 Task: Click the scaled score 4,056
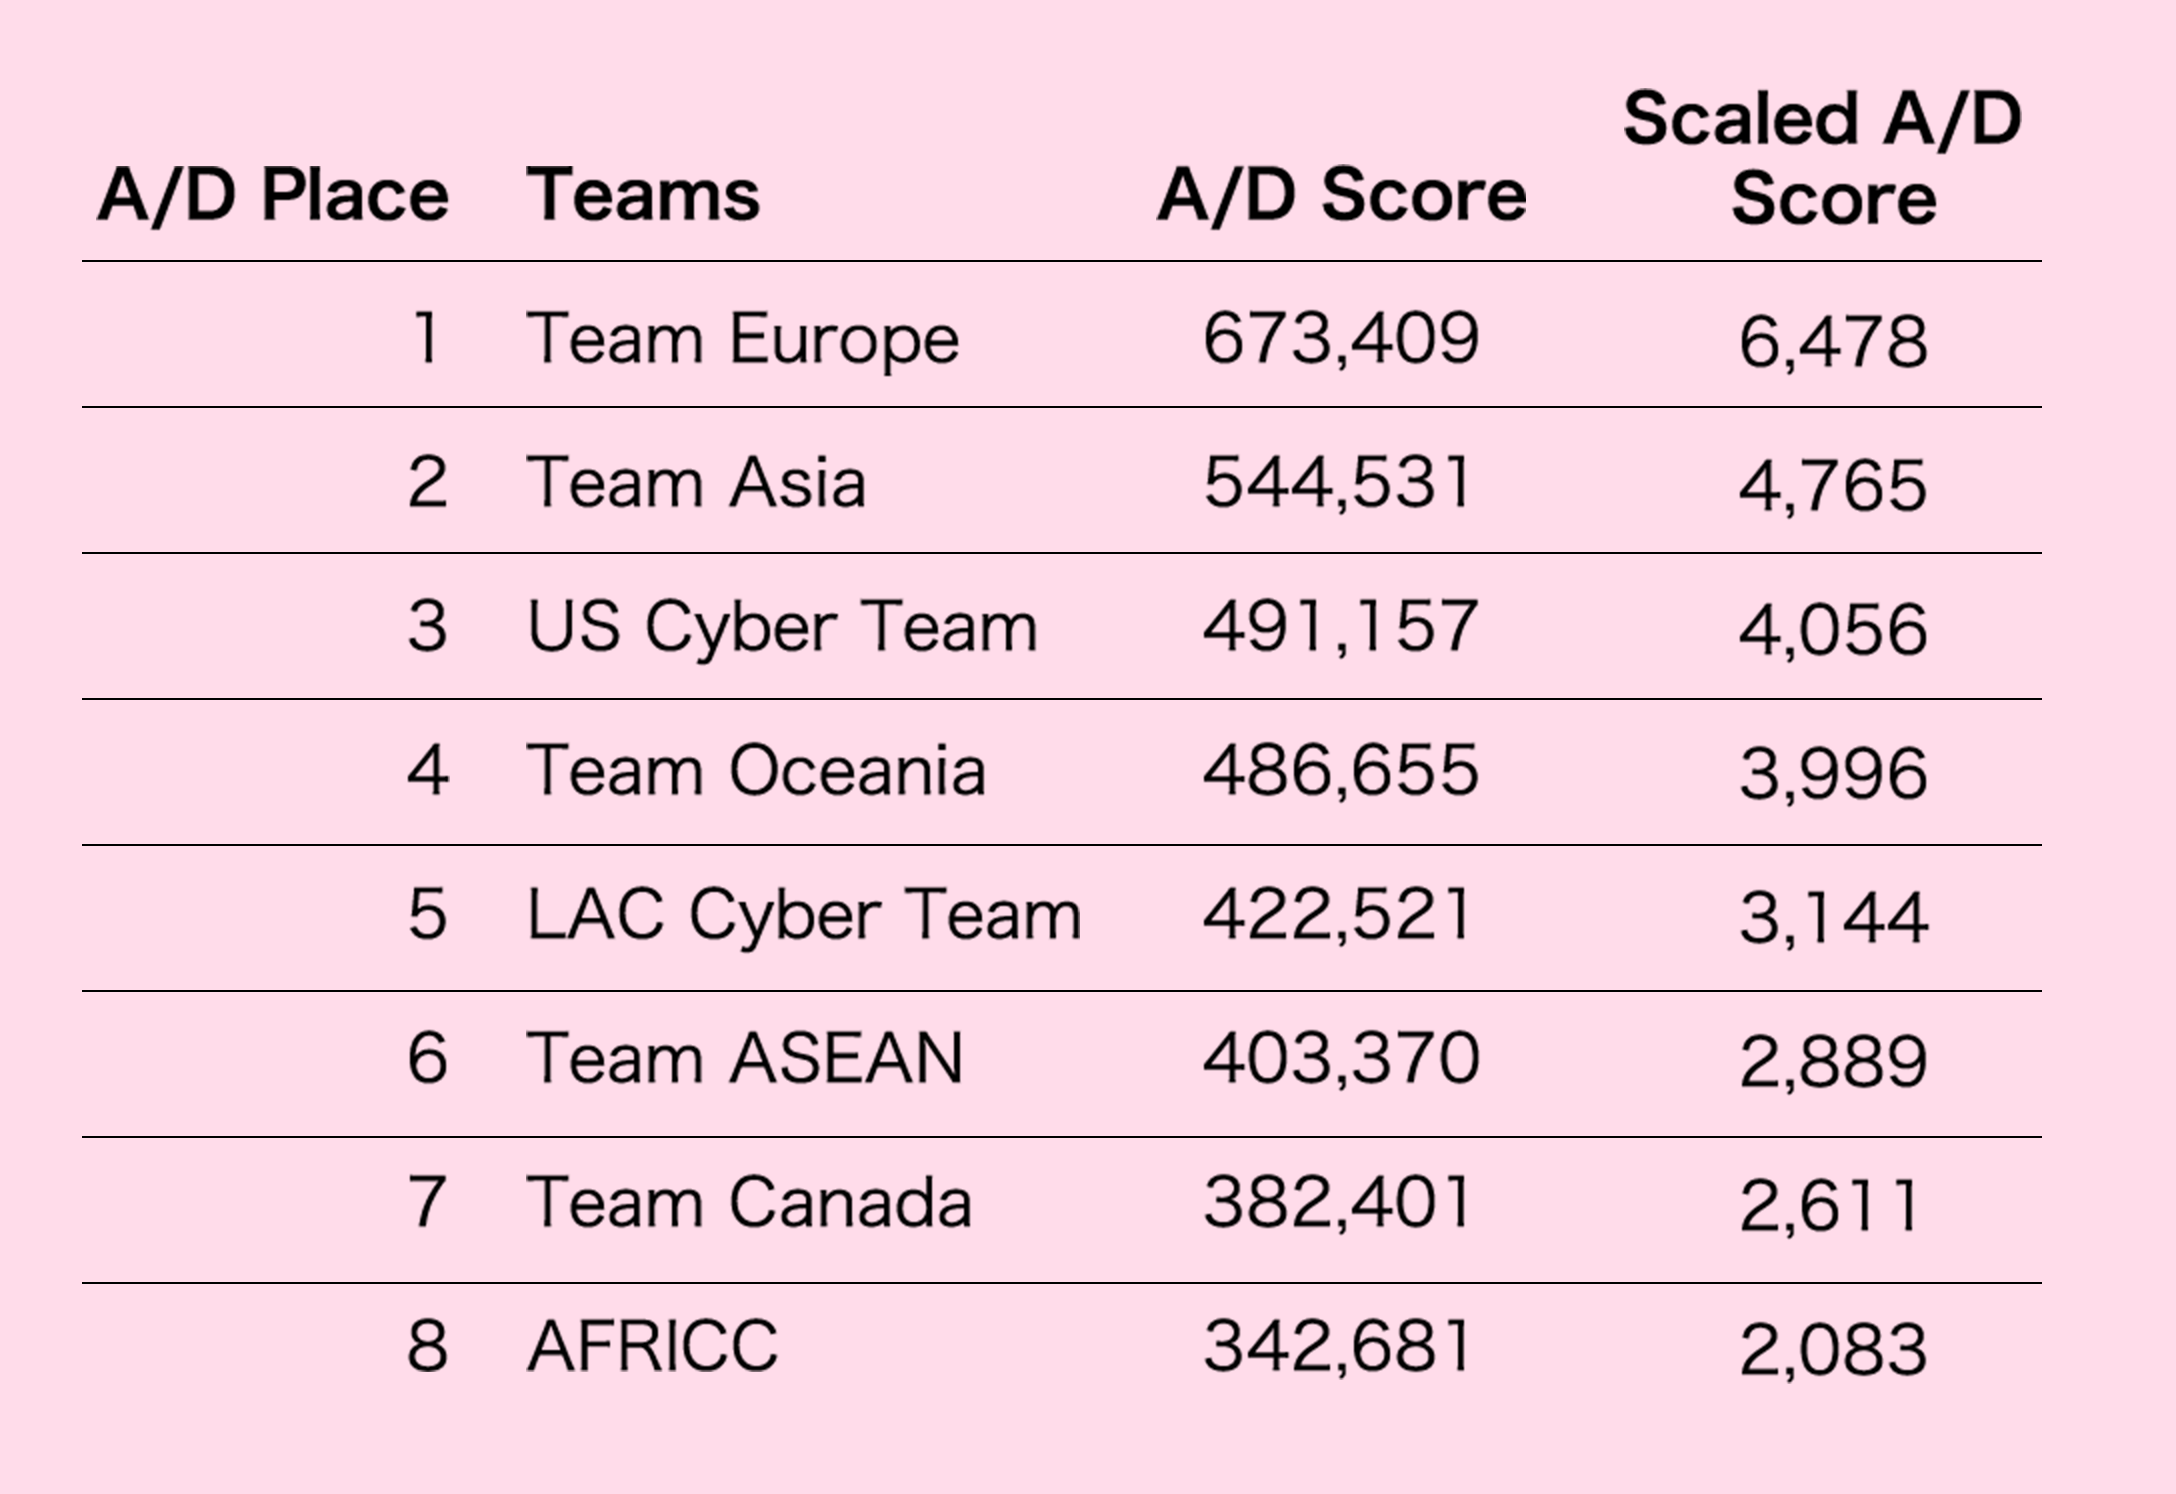click(x=1832, y=631)
